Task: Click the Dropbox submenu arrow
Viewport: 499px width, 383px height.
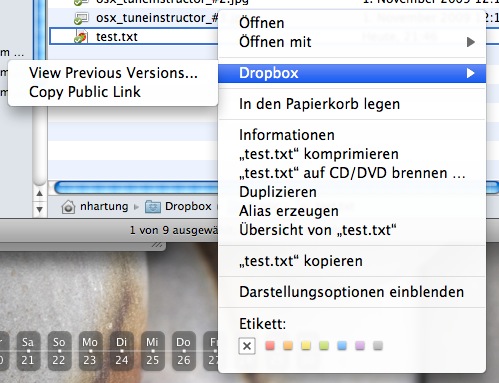Action: (x=471, y=73)
